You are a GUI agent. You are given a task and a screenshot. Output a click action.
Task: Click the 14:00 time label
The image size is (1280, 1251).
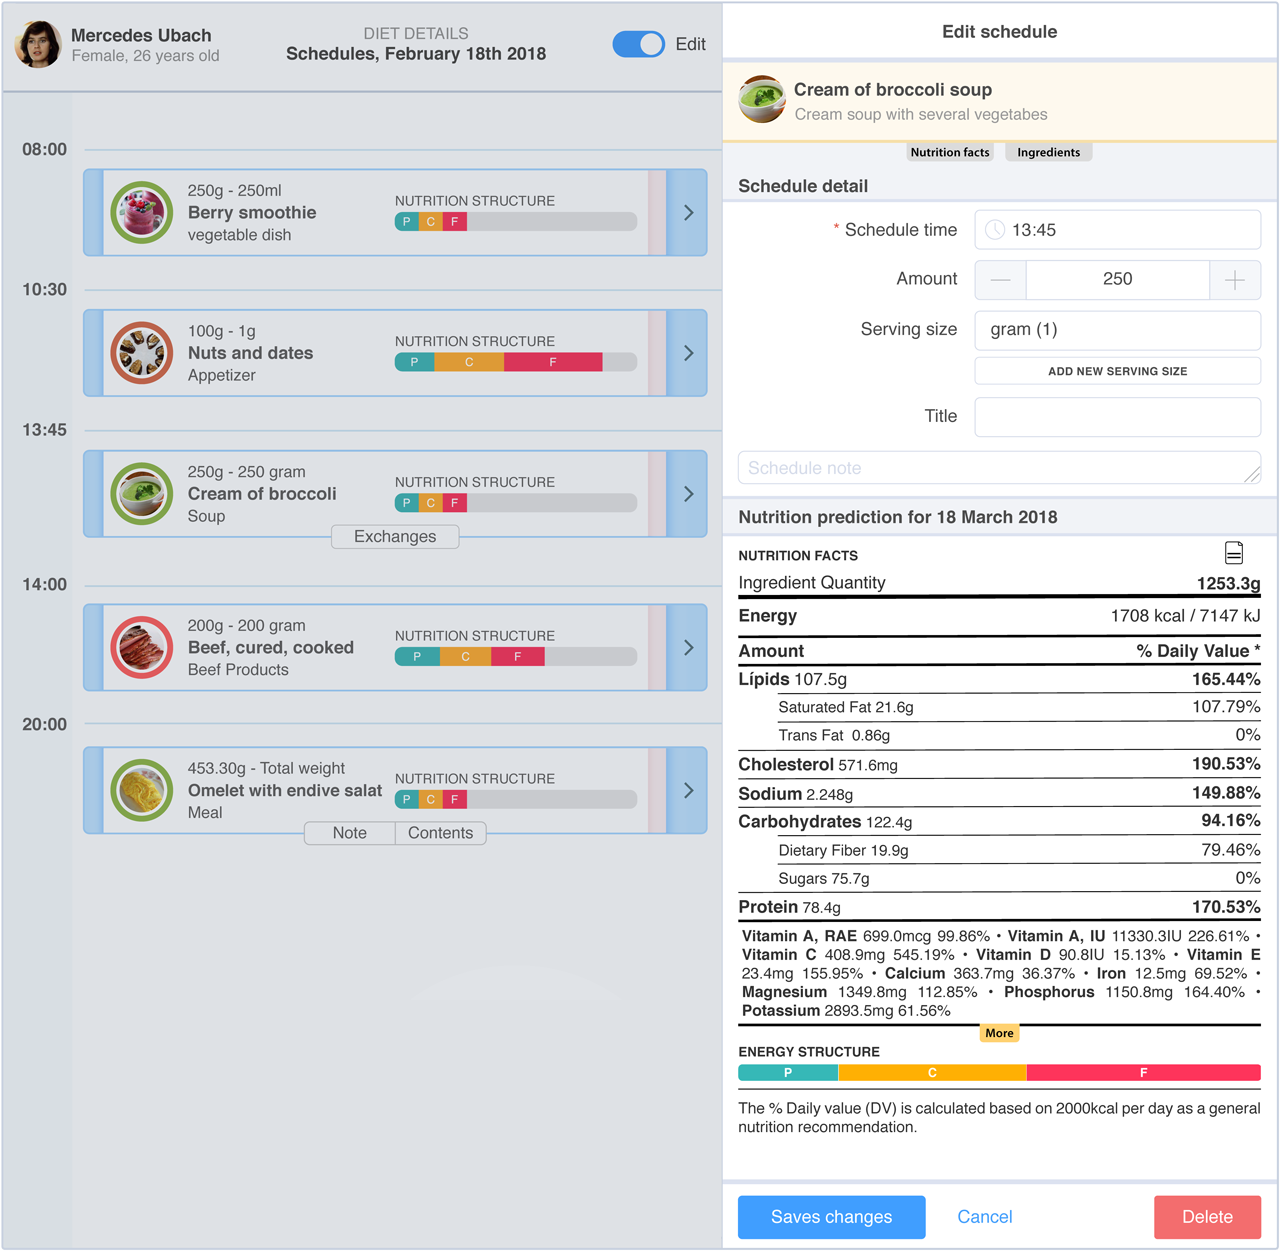45,585
